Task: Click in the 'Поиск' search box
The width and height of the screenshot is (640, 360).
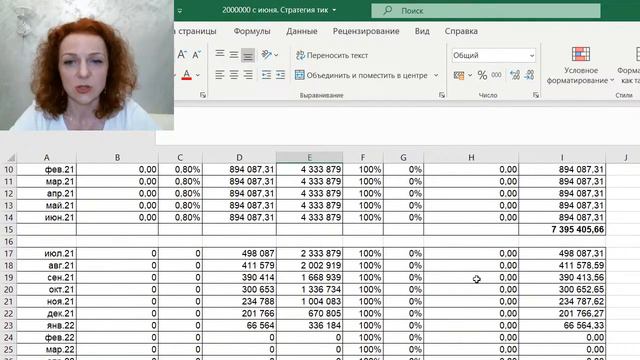Action: point(486,11)
